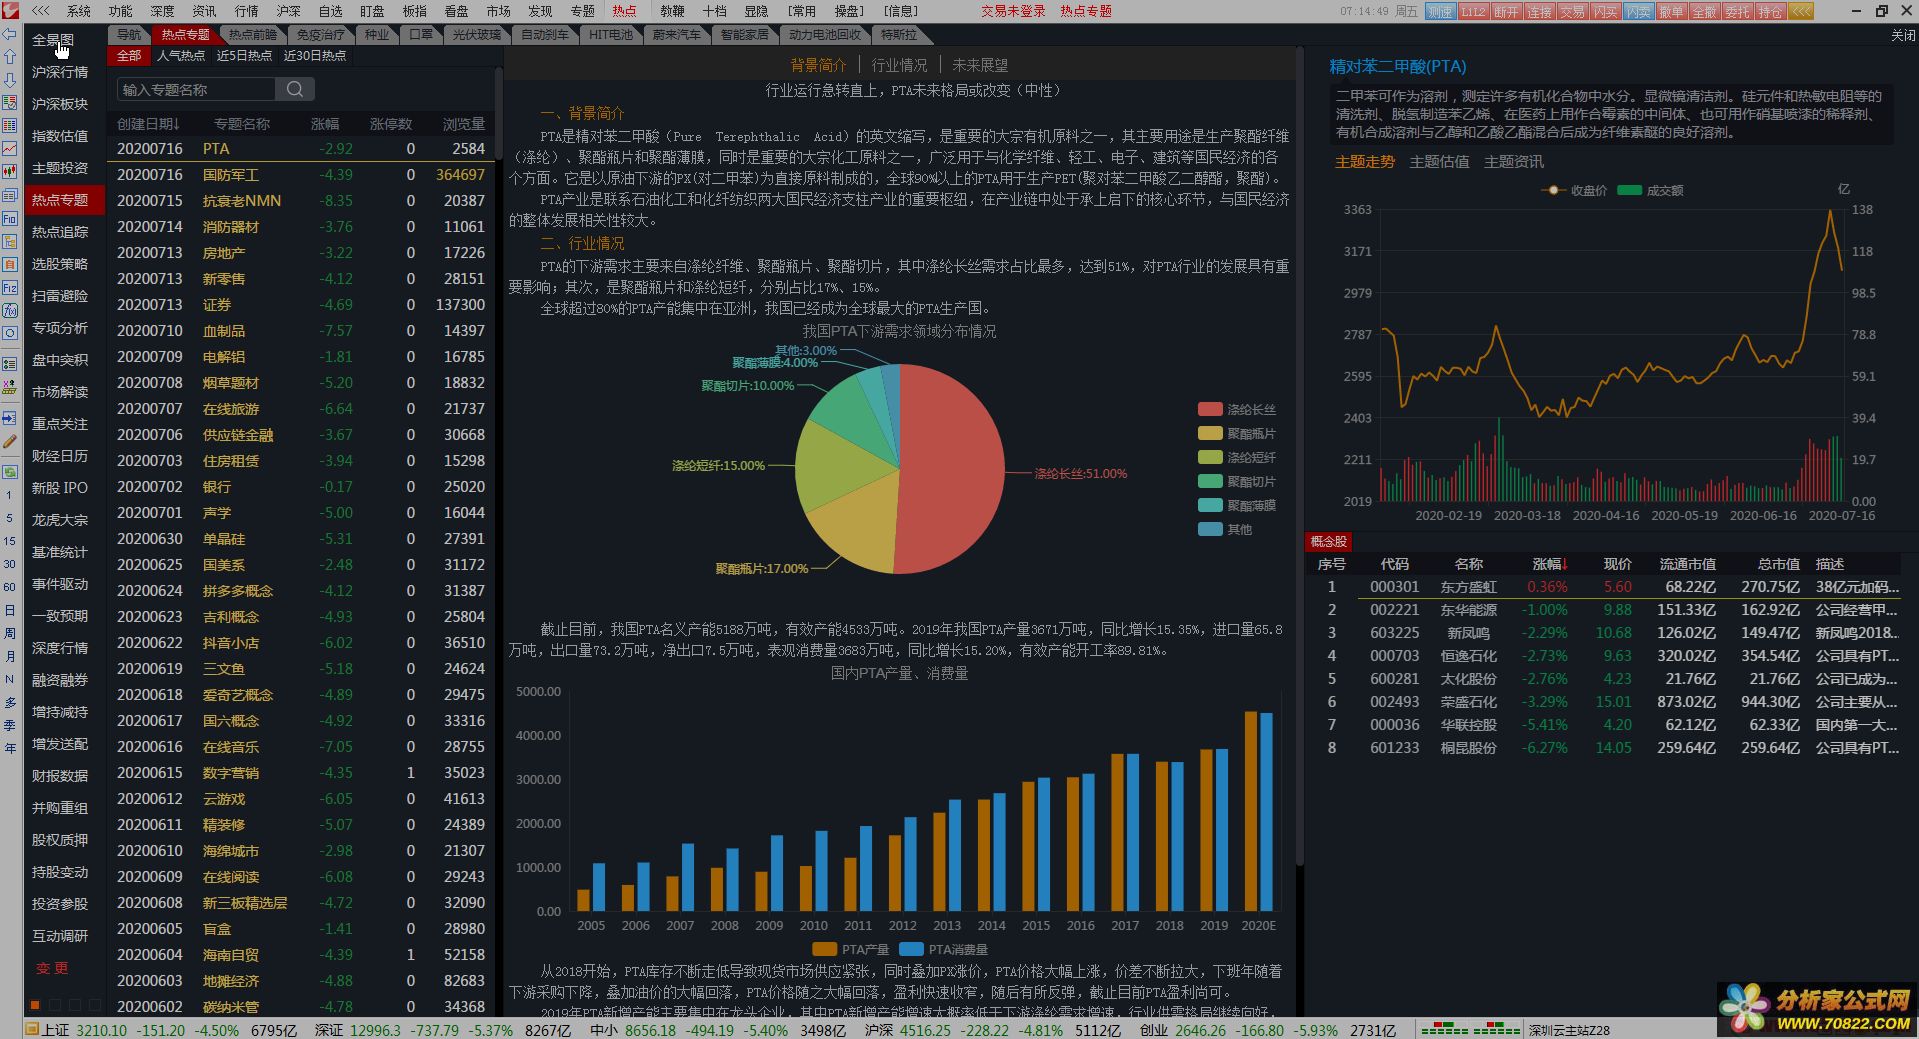Click the down arrow icon in left strip
The image size is (1919, 1039).
click(10, 80)
